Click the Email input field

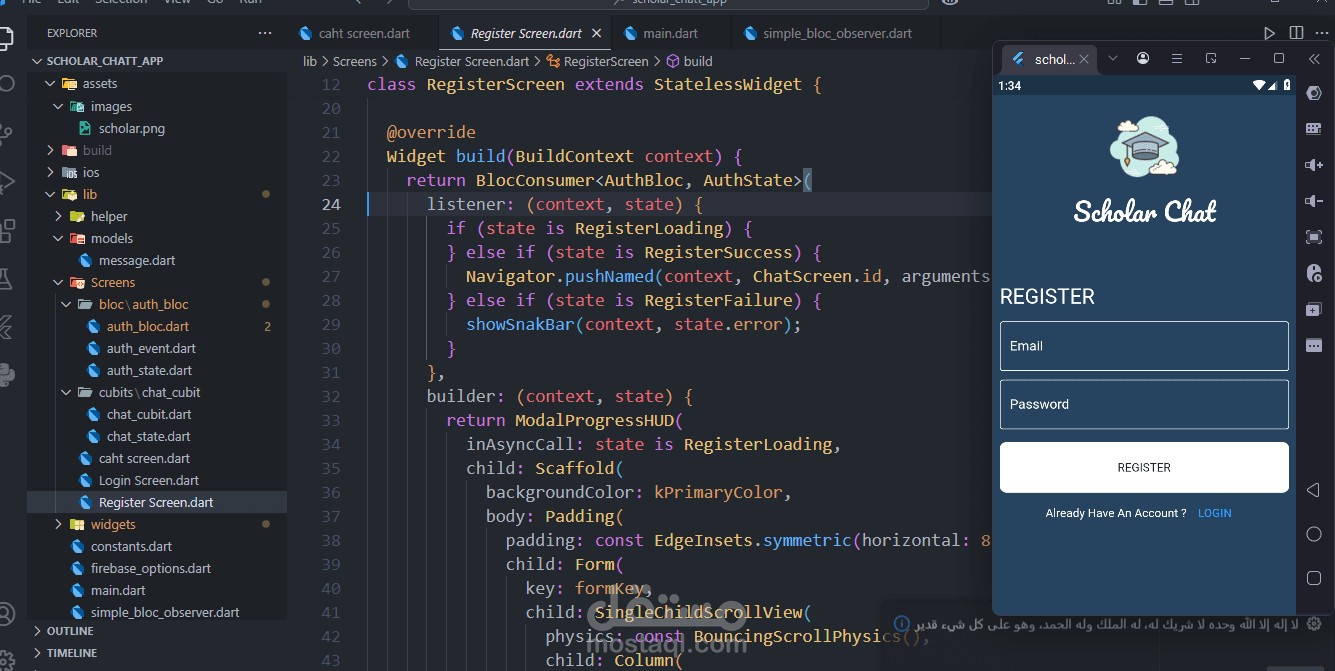[x=1144, y=346]
